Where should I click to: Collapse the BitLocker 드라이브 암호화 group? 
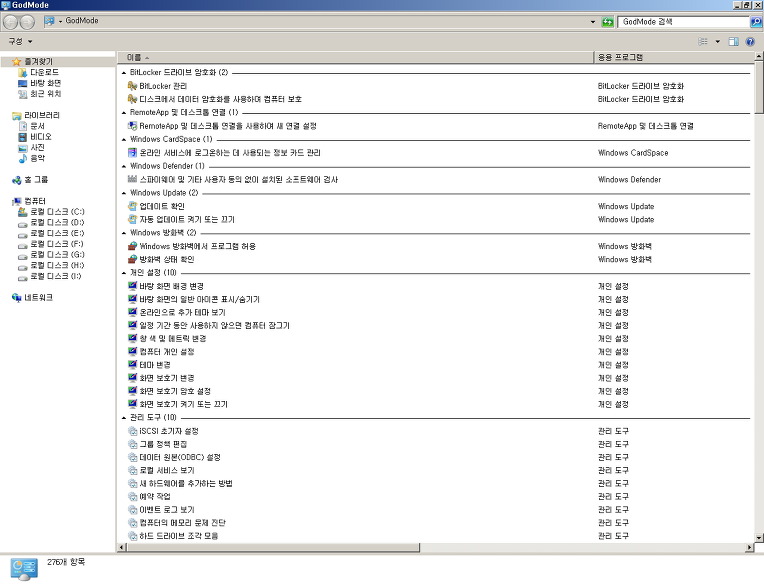click(x=124, y=73)
